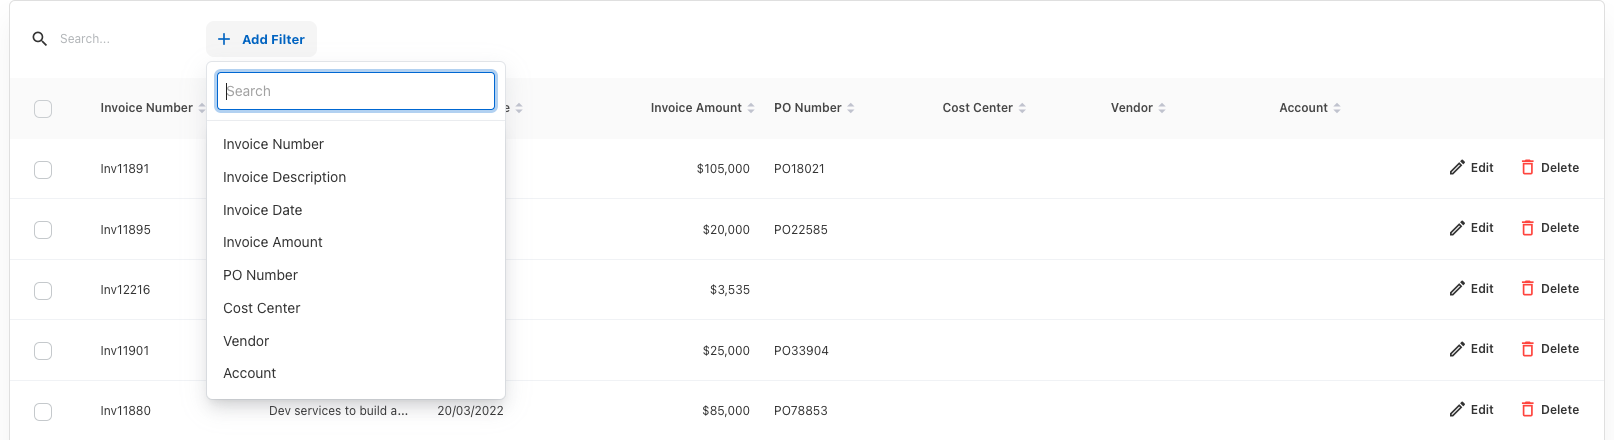
Task: Choose Invoice Description from filter list
Action: pyautogui.click(x=284, y=177)
